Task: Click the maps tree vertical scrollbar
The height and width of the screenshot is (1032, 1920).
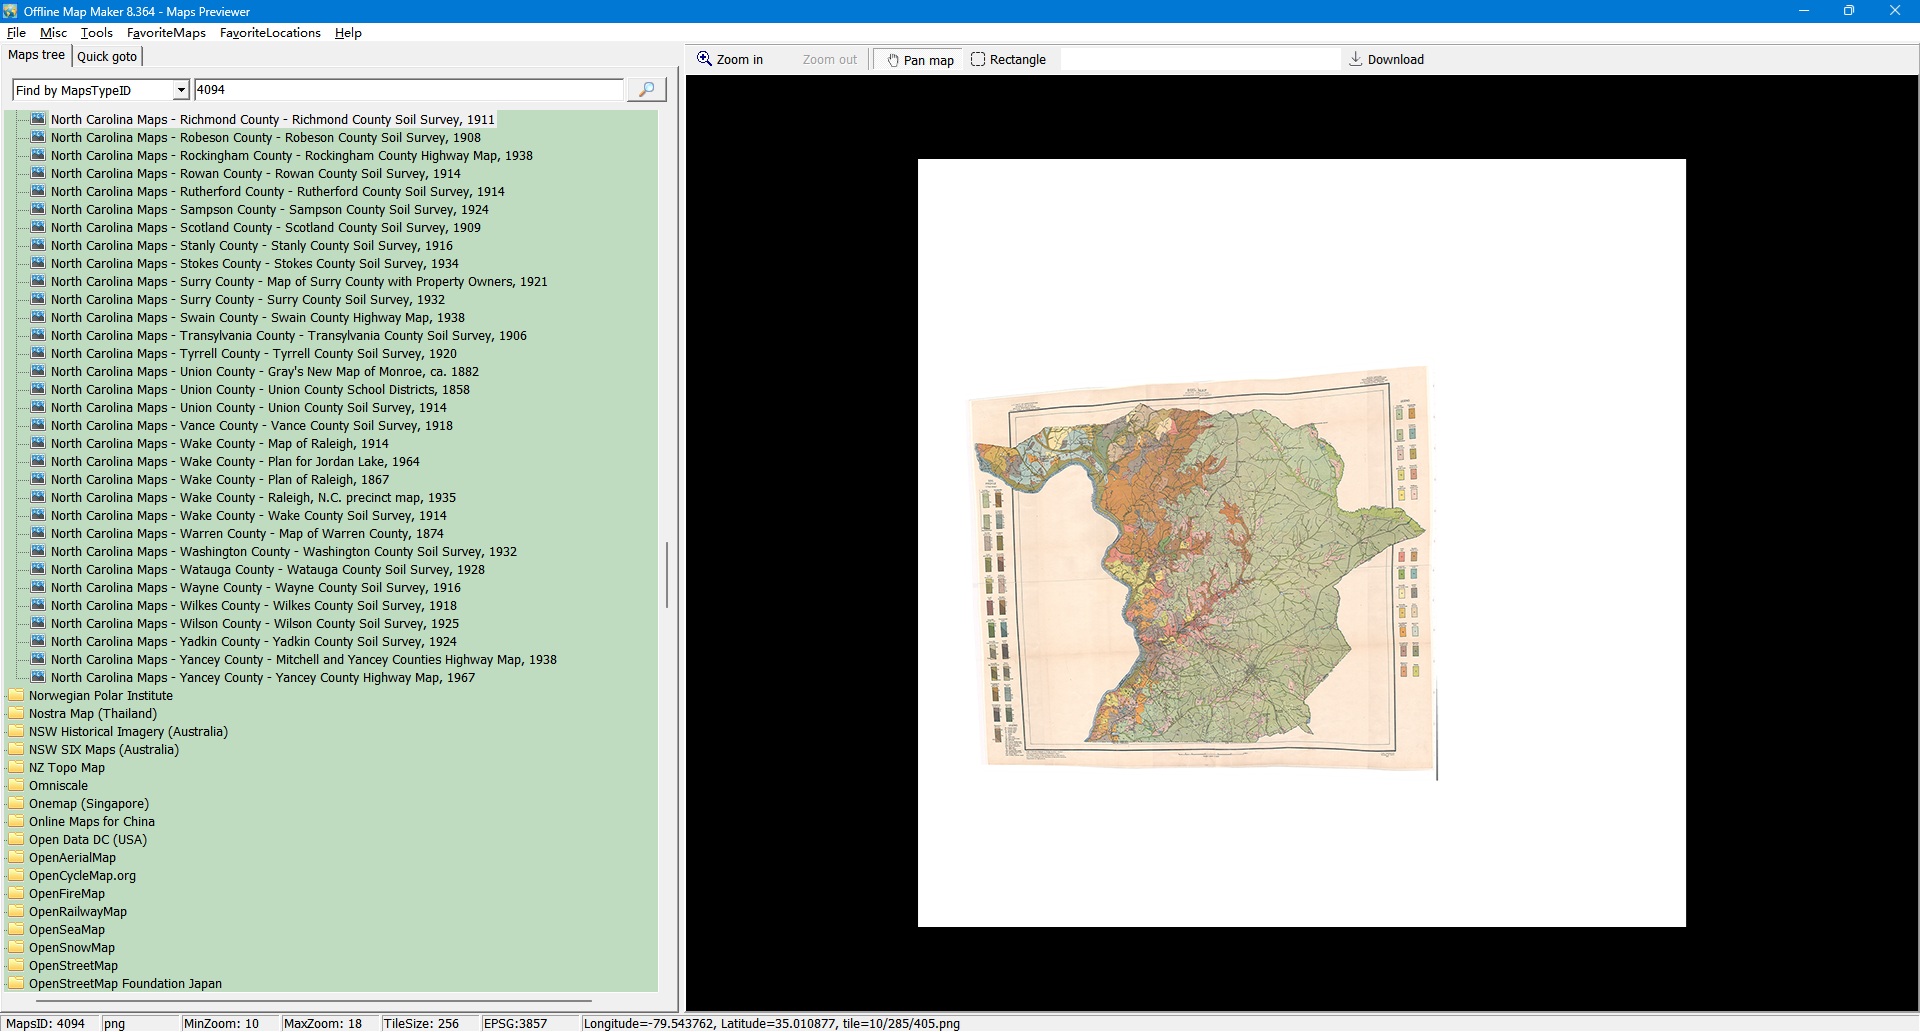Action: (667, 575)
